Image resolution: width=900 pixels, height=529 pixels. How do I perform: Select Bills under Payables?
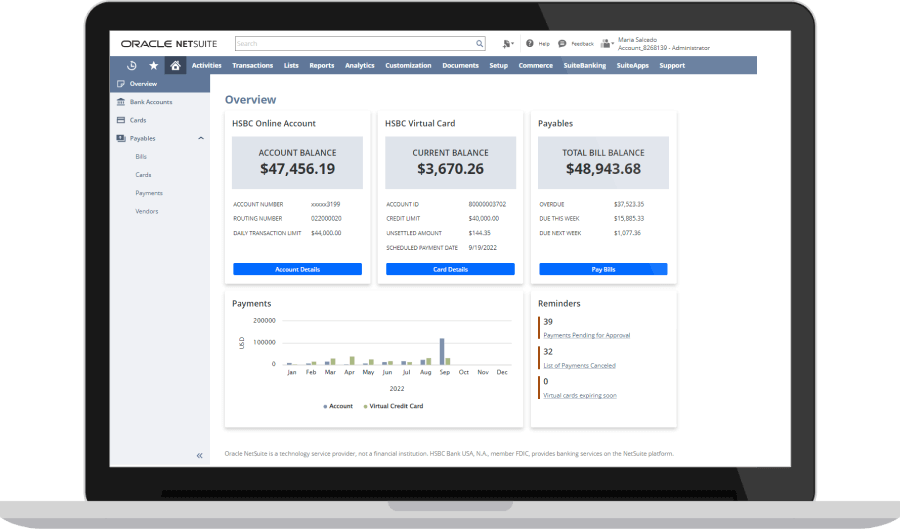click(x=141, y=157)
